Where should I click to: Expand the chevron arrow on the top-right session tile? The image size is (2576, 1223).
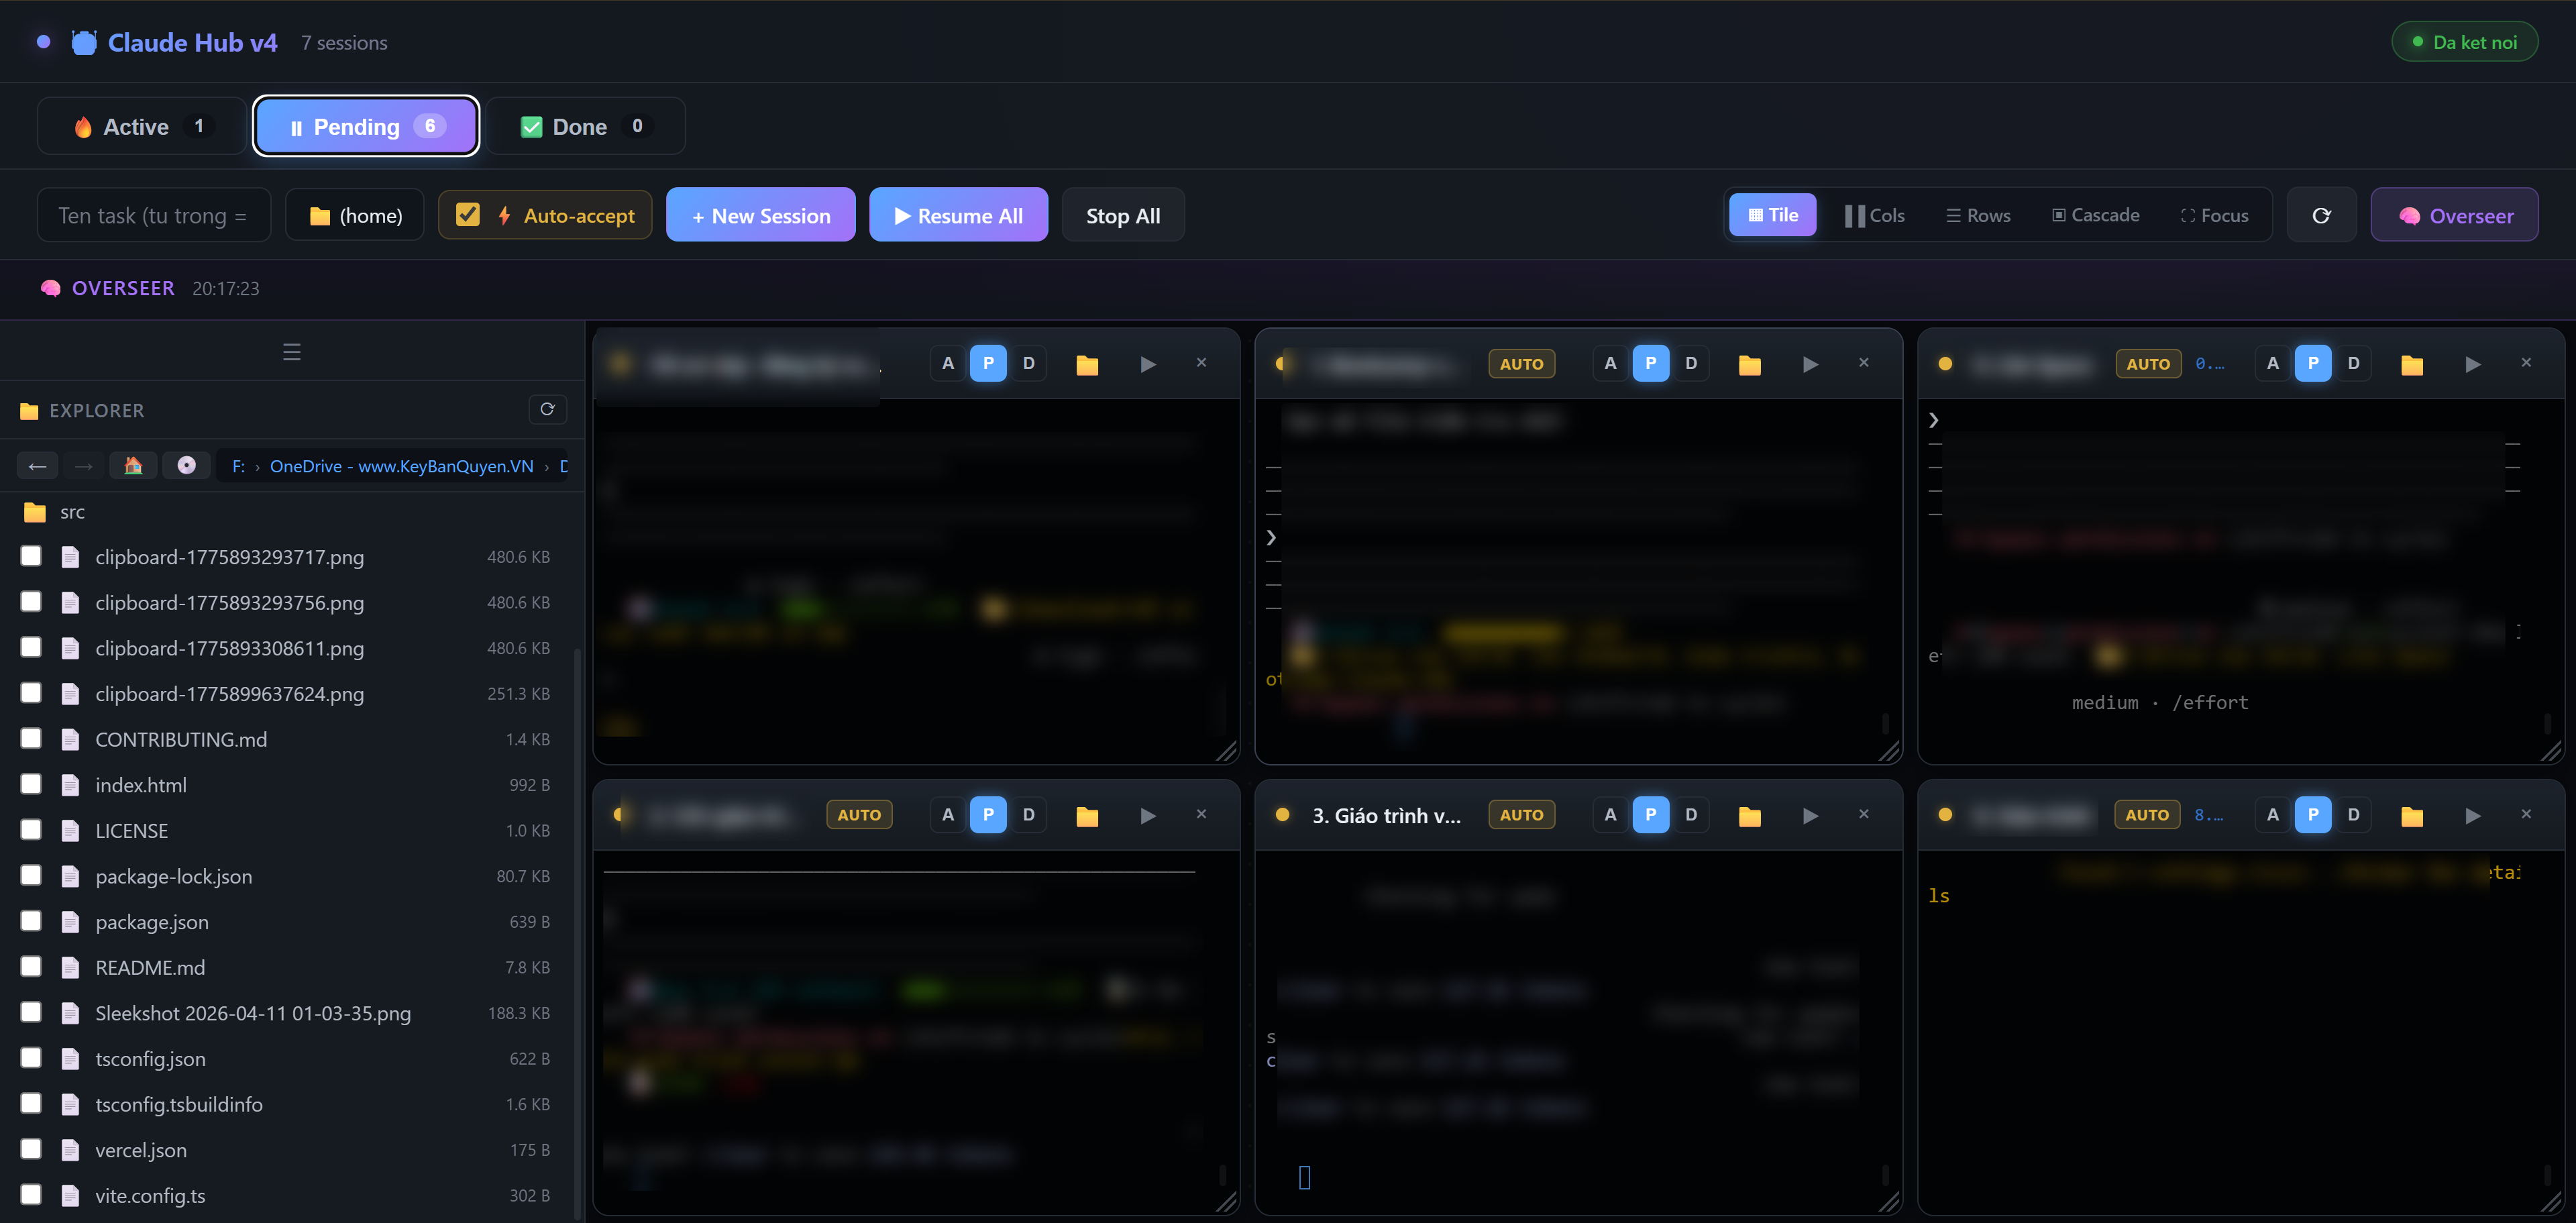[1934, 419]
